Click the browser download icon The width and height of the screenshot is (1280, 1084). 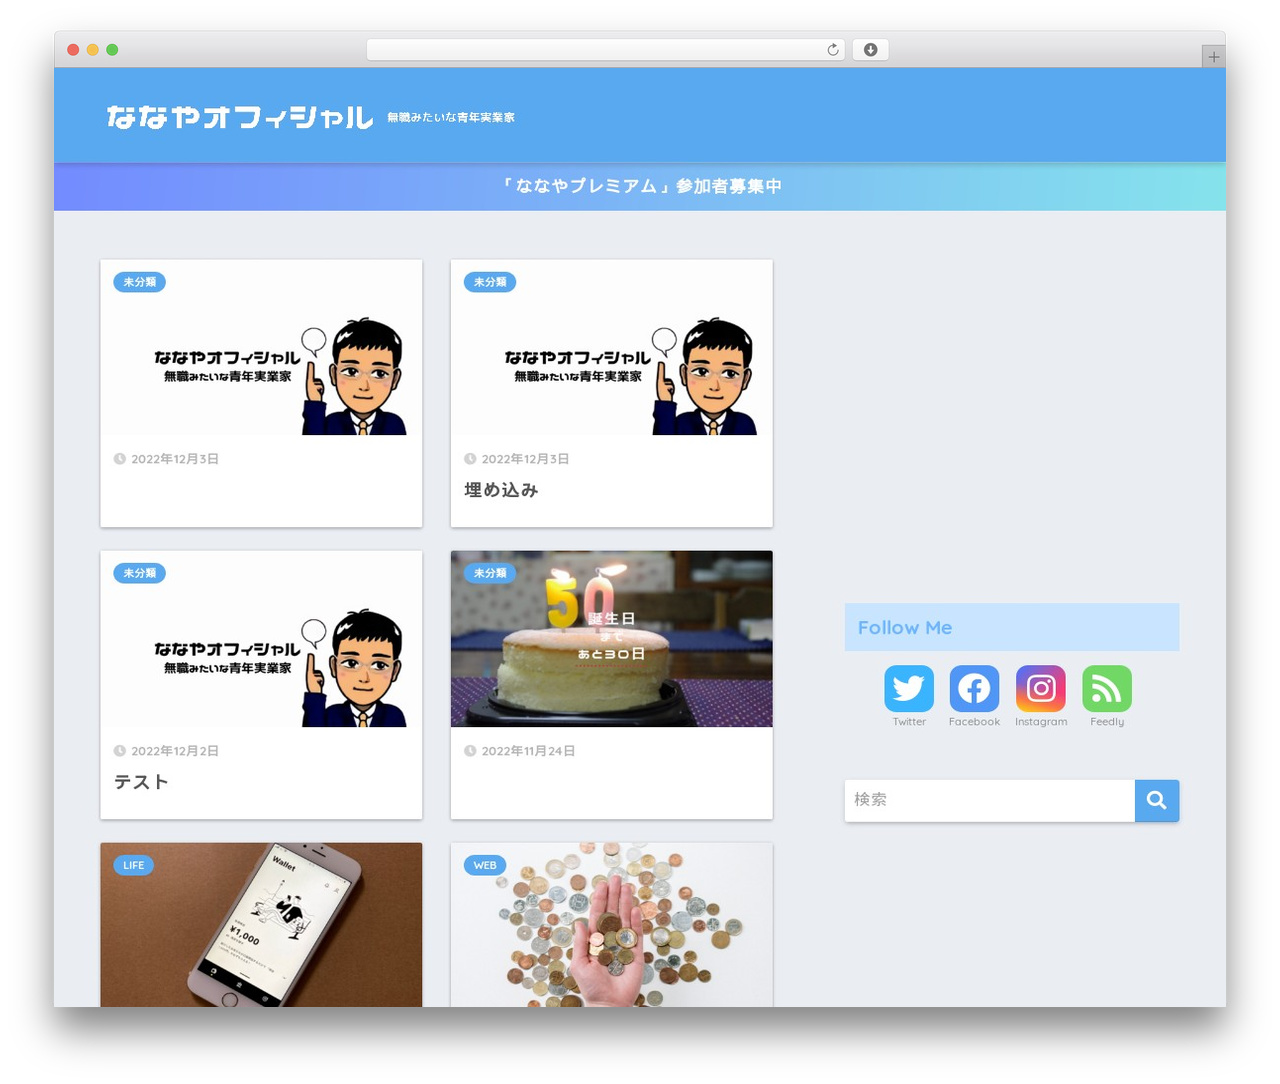(871, 50)
